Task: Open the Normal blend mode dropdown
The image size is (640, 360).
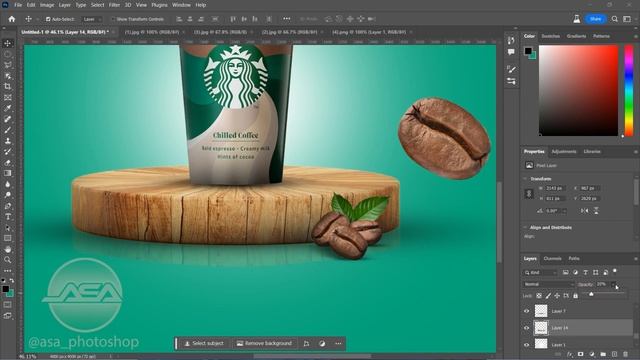Action: click(x=548, y=284)
